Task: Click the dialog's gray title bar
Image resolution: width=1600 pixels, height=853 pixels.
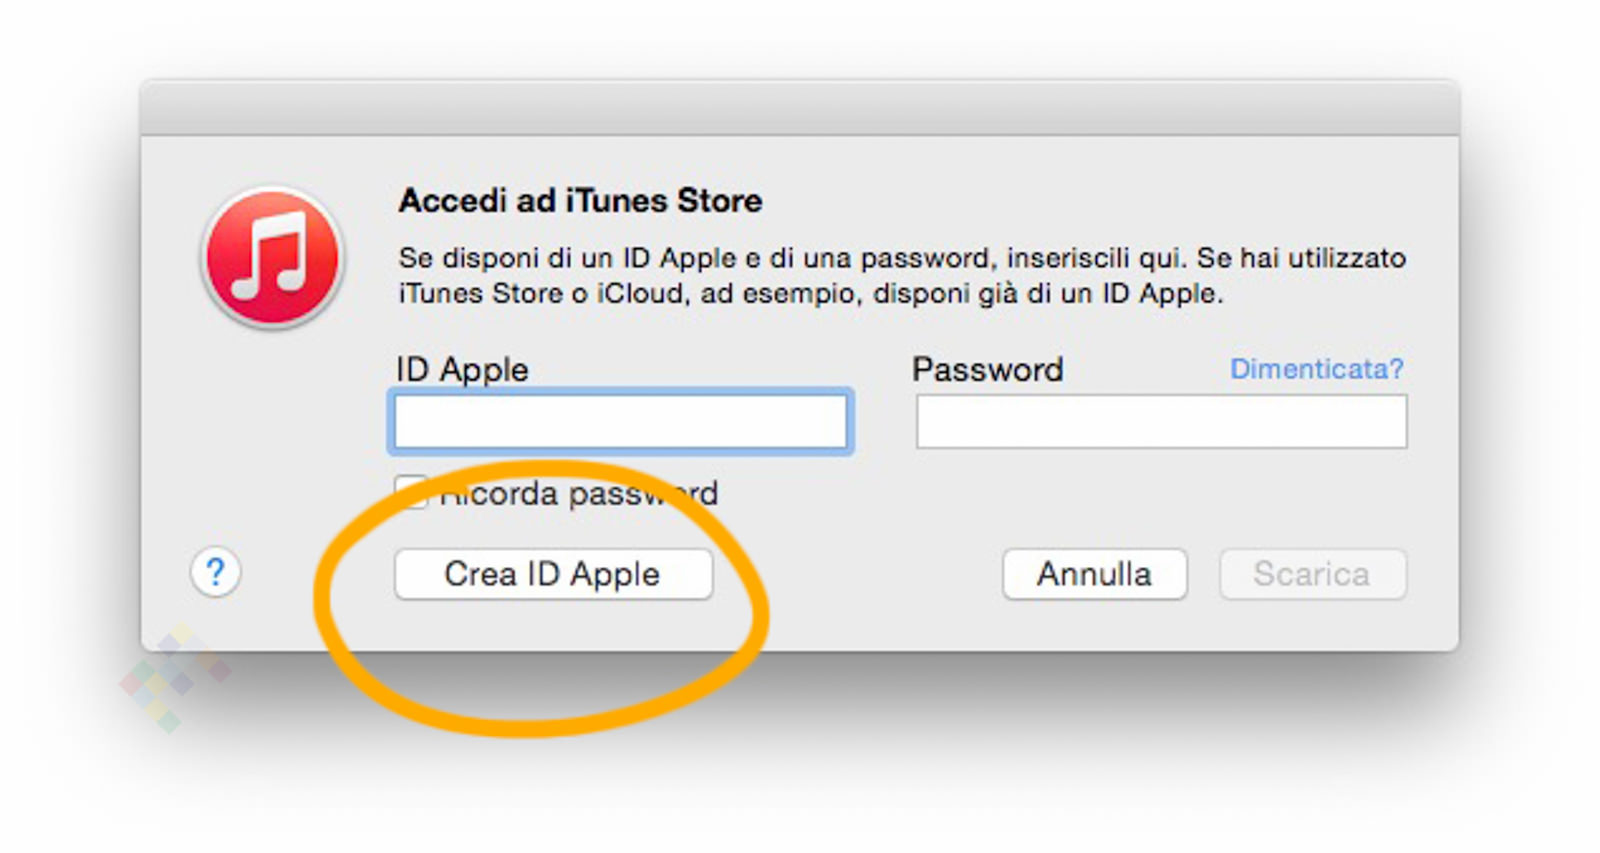Action: point(799,108)
